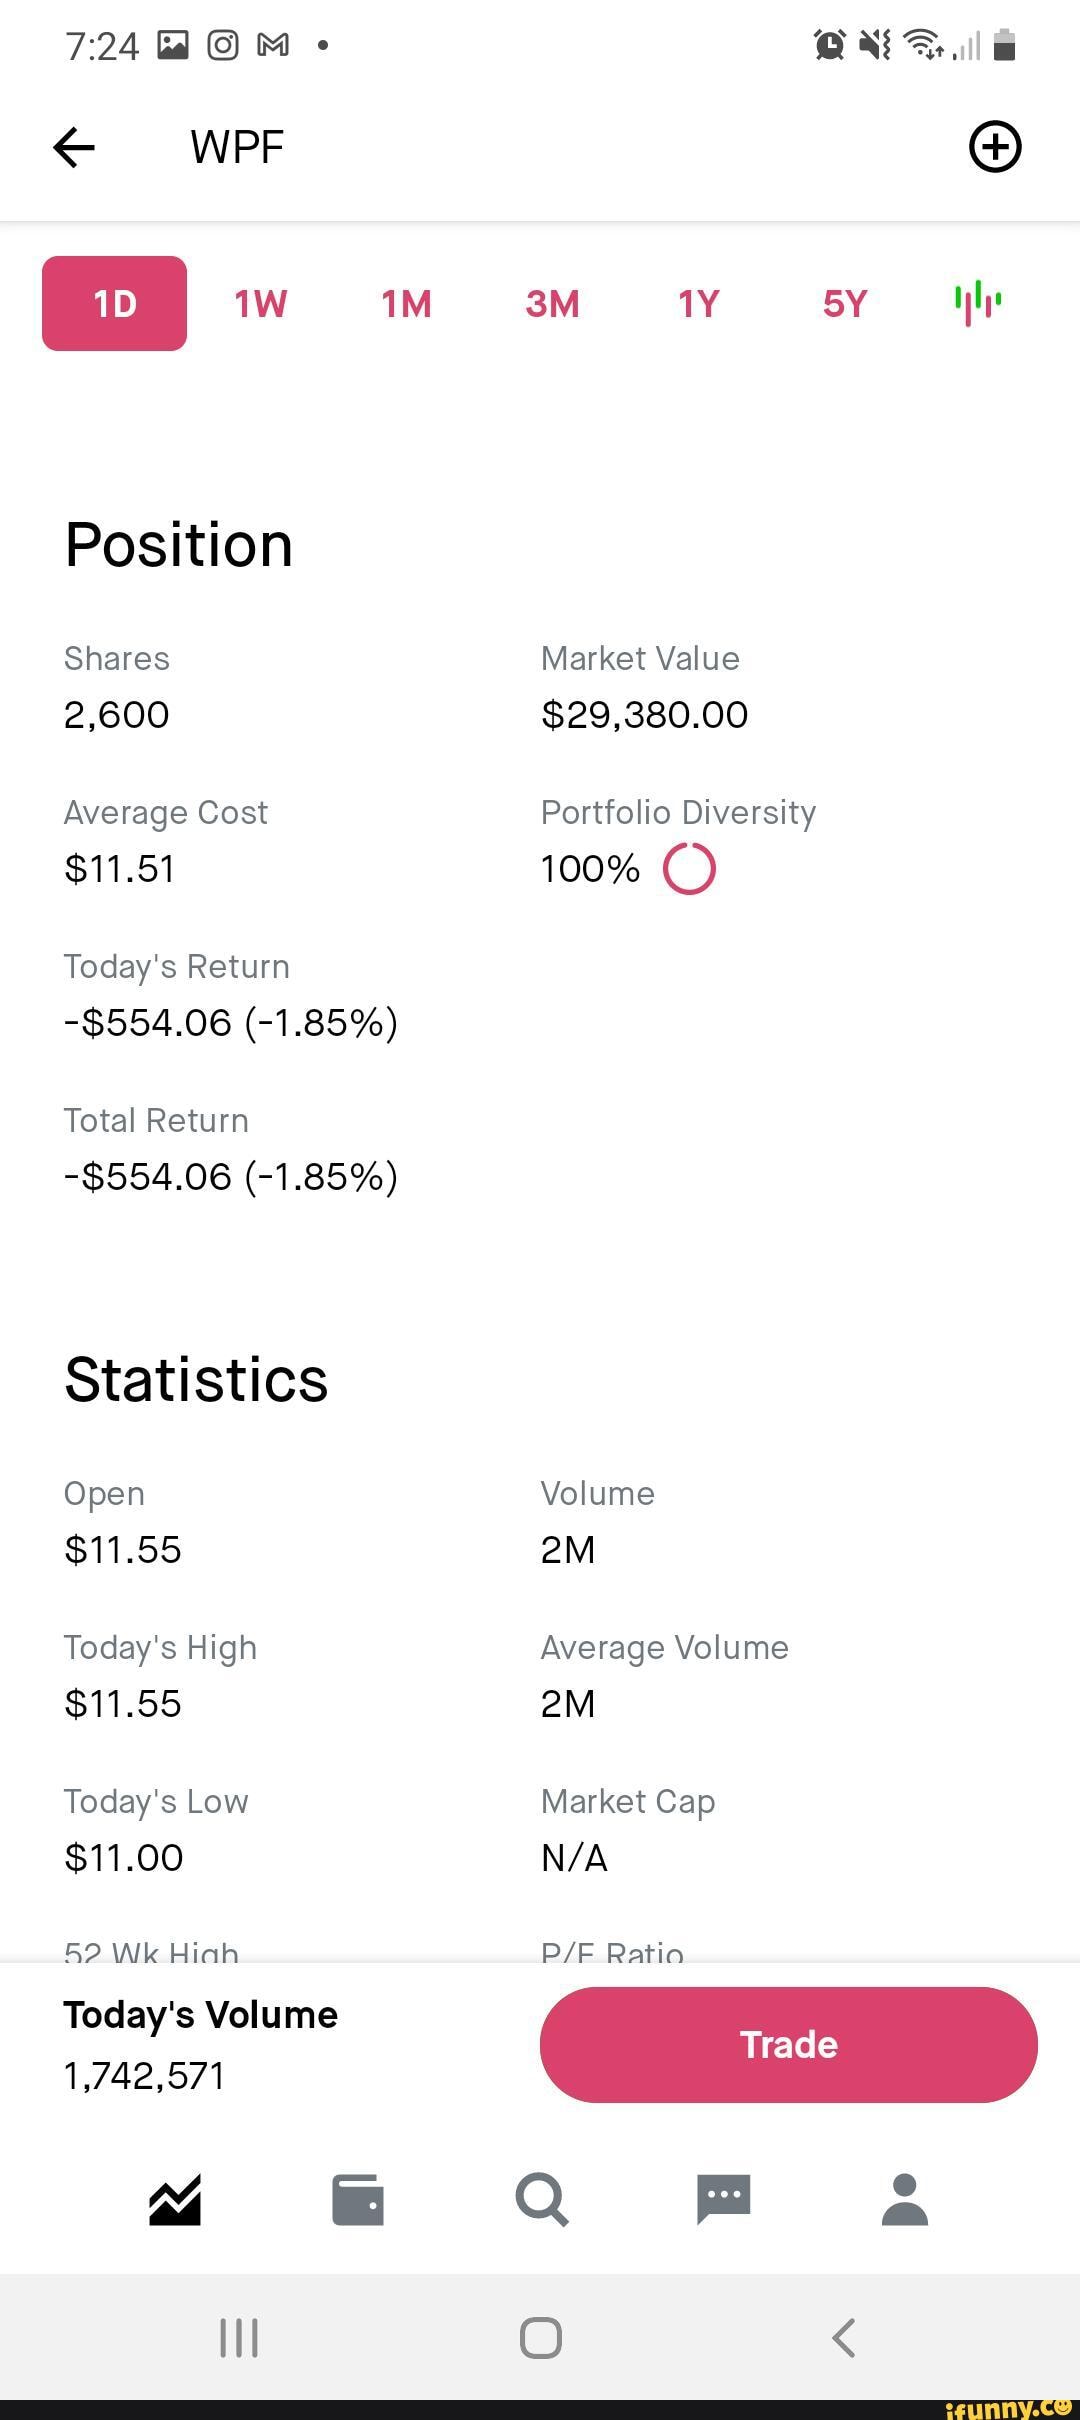
Task: Tap the Portfolio Diversity ring indicator
Action: [x=689, y=868]
